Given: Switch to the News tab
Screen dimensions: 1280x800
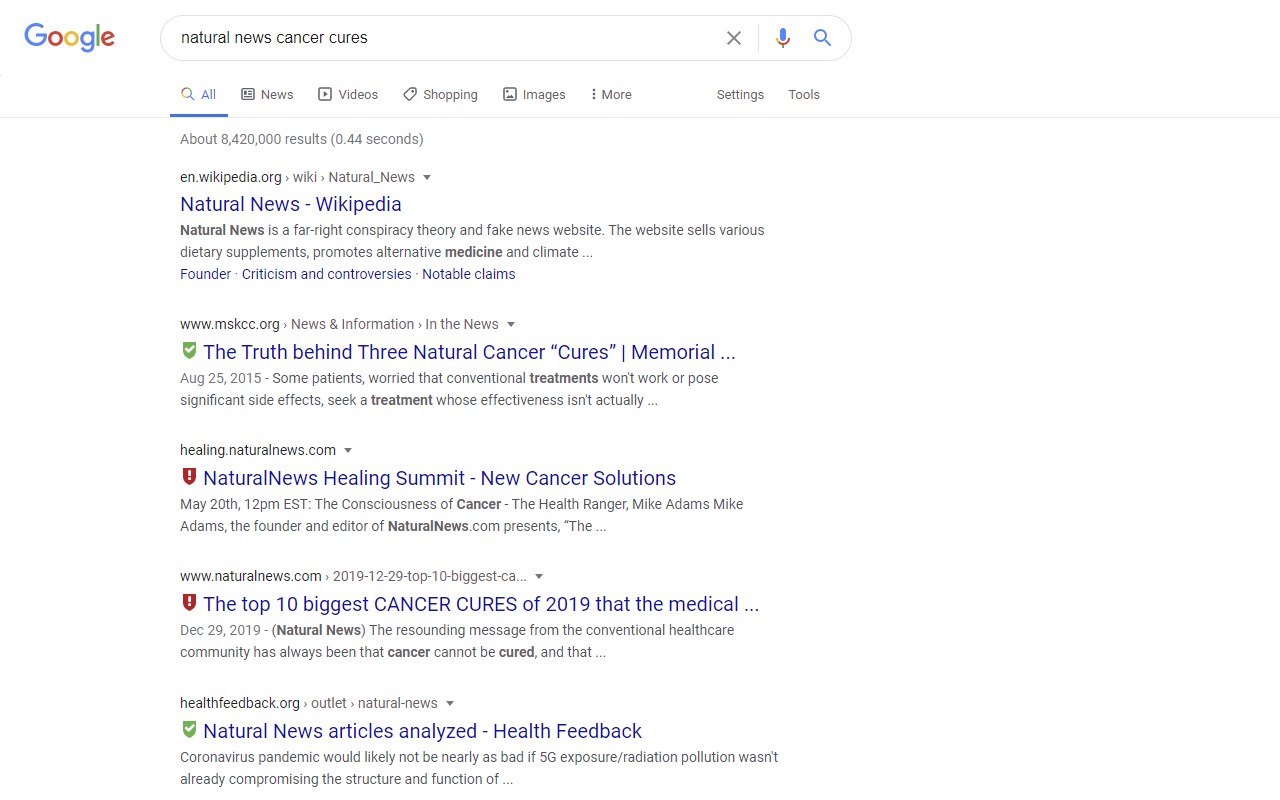Looking at the screenshot, I should tap(267, 94).
